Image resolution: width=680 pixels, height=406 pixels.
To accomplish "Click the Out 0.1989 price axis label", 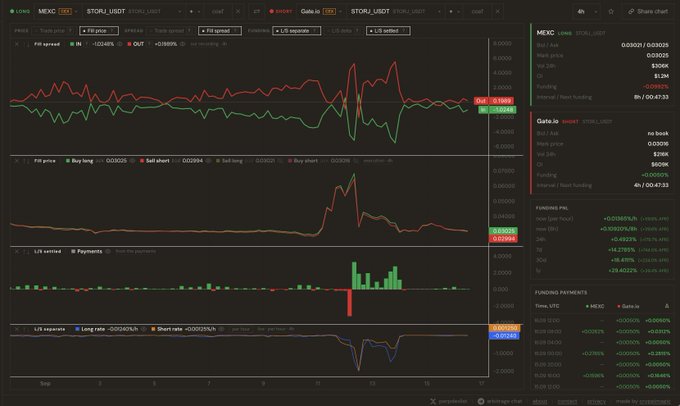I will tap(494, 101).
